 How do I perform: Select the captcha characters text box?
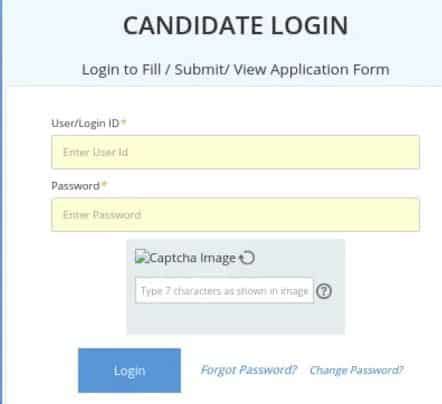click(224, 291)
